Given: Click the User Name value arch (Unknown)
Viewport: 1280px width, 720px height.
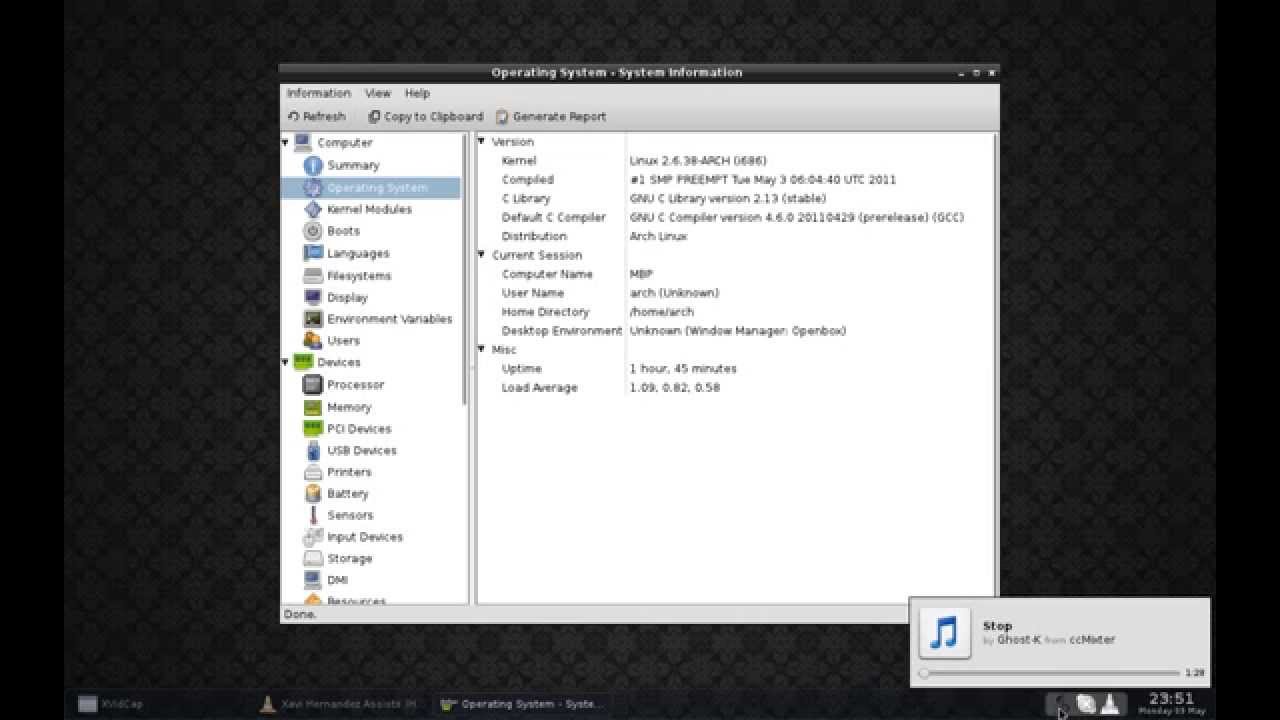Looking at the screenshot, I should (674, 293).
